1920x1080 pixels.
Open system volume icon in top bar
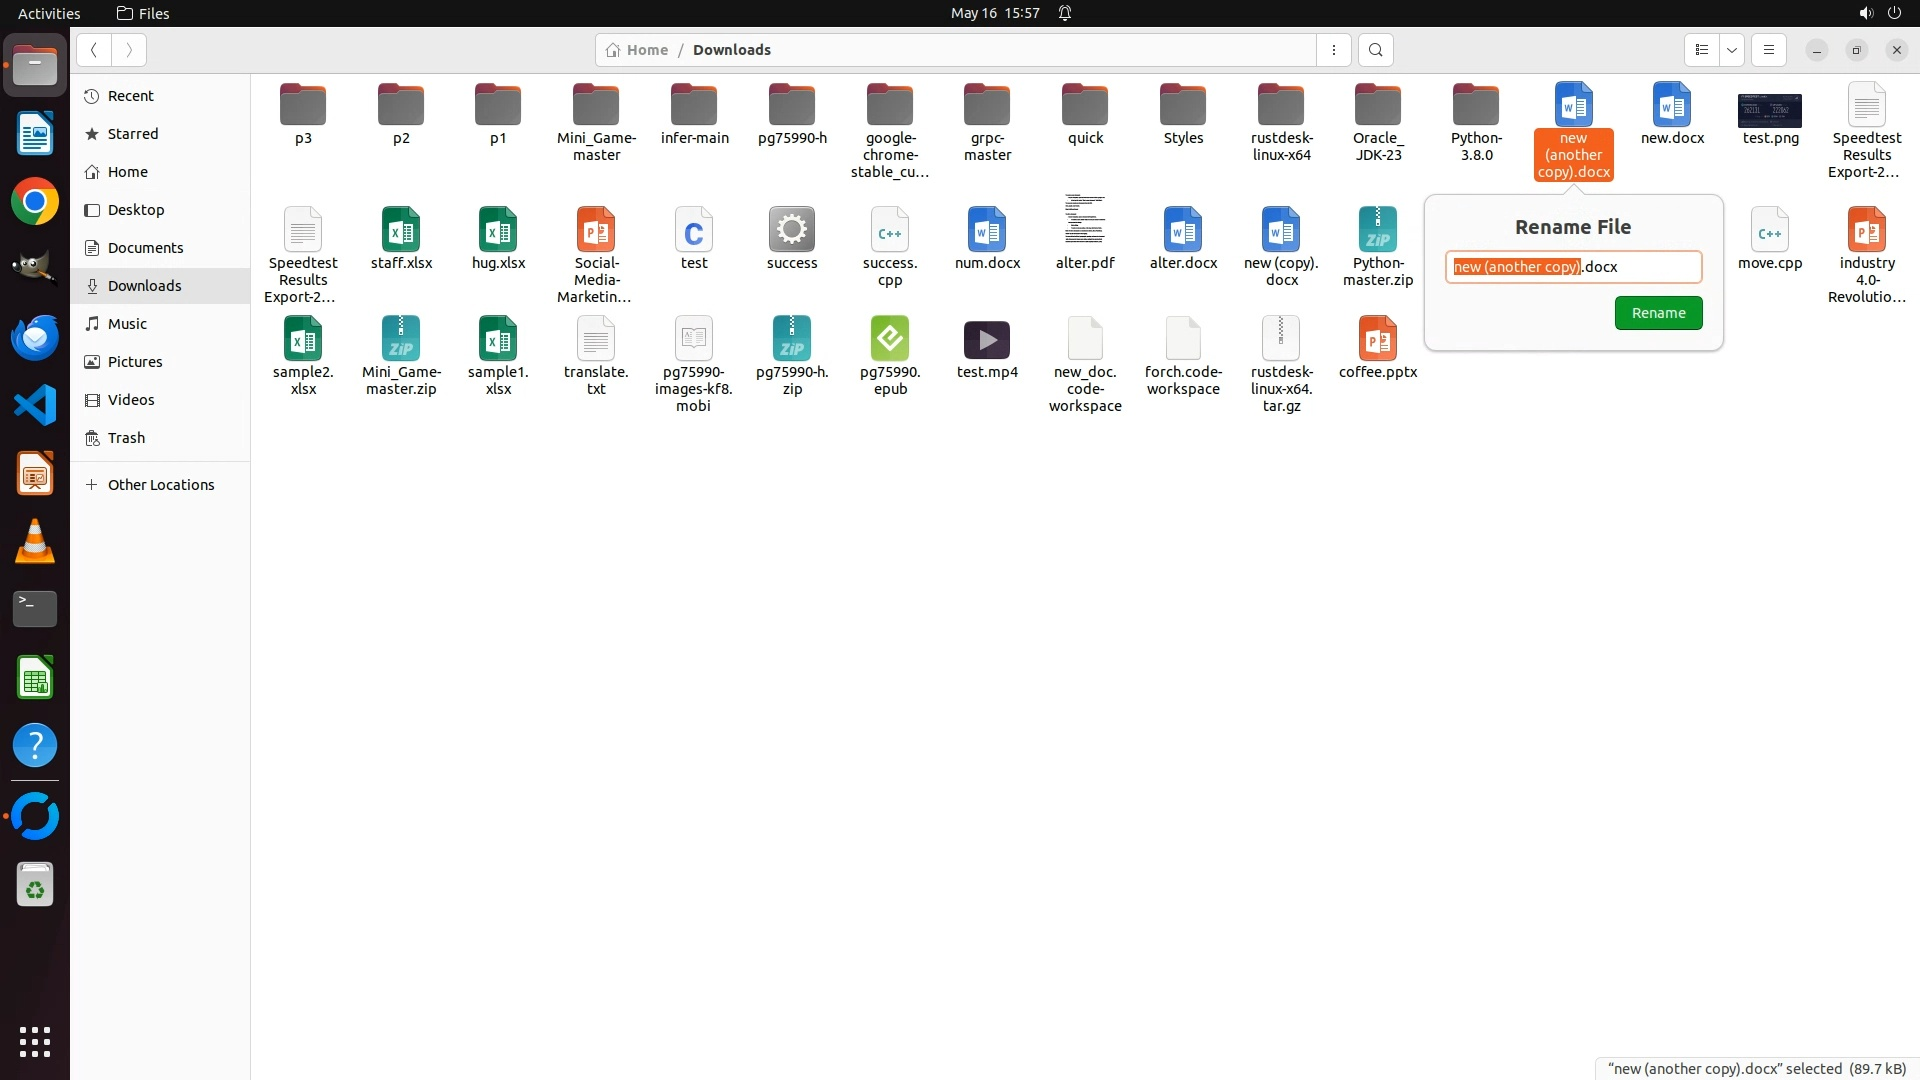tap(1865, 13)
